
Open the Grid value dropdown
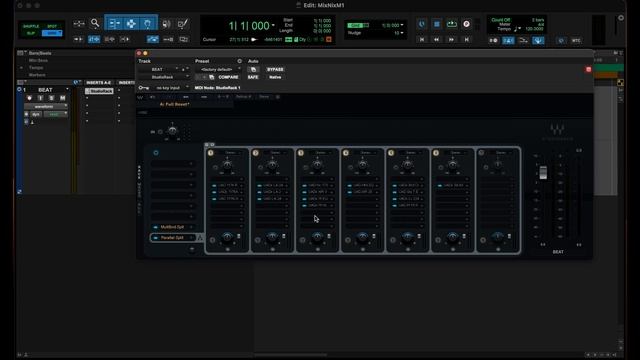[402, 25]
